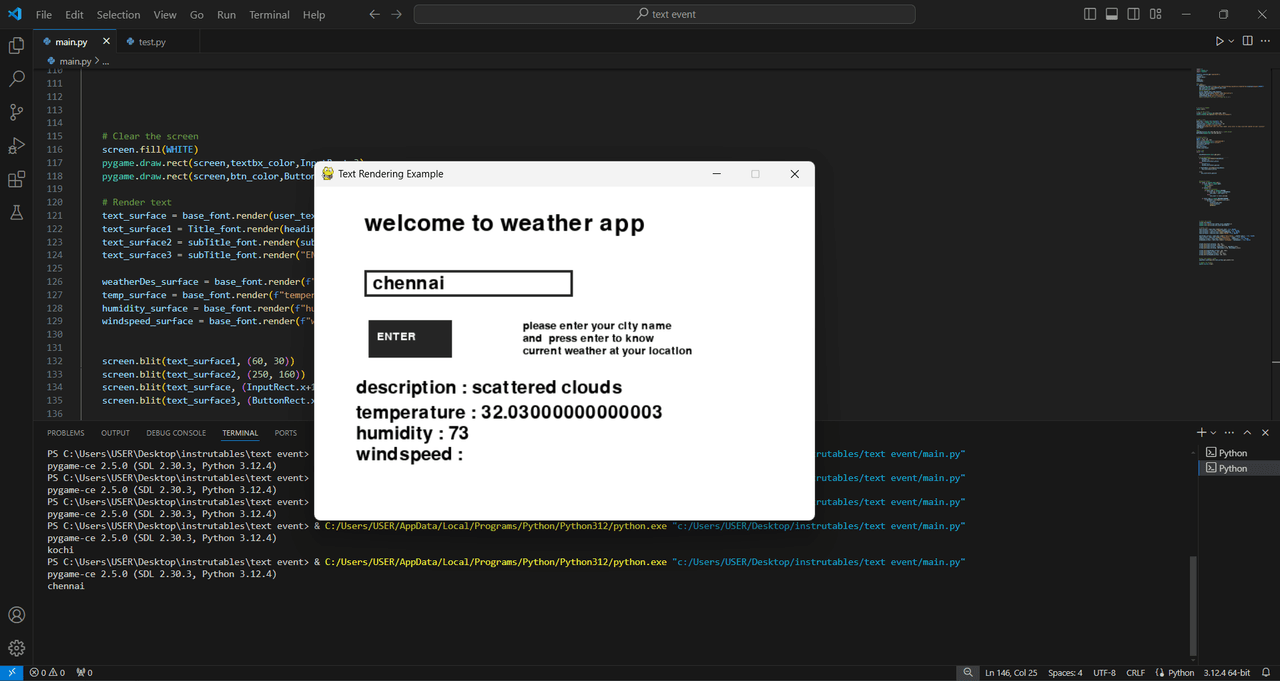The width and height of the screenshot is (1280, 681).
Task: Open the Extensions view
Action: [x=16, y=180]
